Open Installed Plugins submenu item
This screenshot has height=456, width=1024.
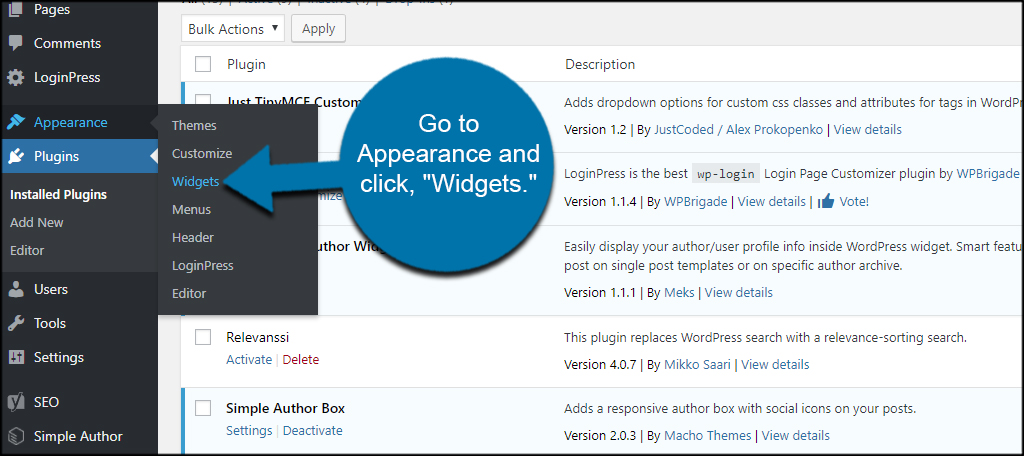point(58,195)
